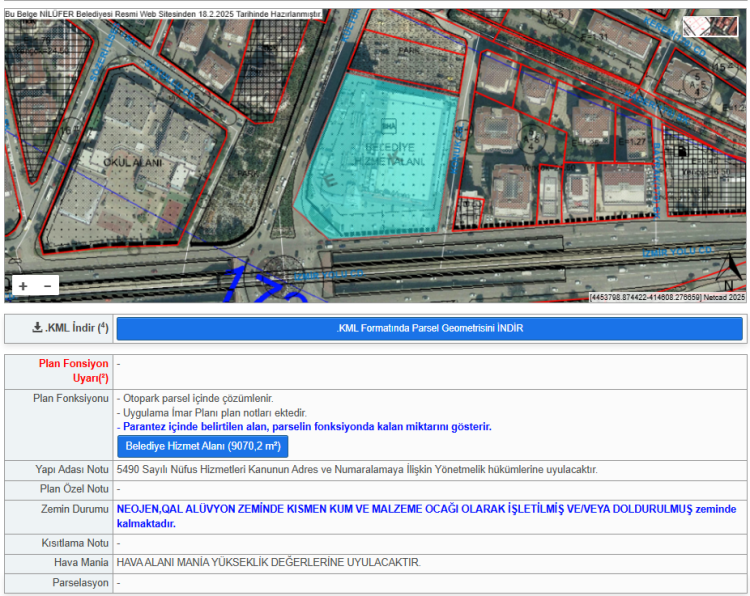The height and width of the screenshot is (596, 750).
Task: Select the Plan Fonksiyonu row header
Action: pos(71,398)
